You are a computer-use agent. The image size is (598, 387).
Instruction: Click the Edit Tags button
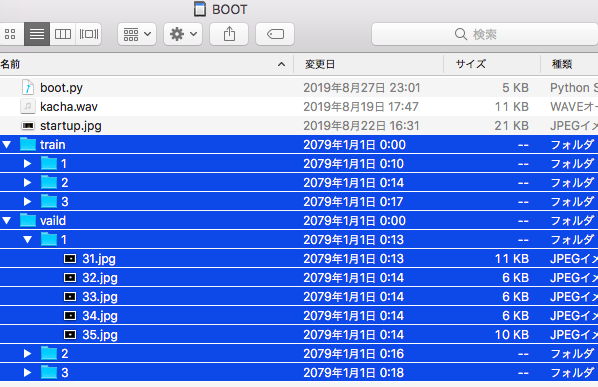click(275, 34)
